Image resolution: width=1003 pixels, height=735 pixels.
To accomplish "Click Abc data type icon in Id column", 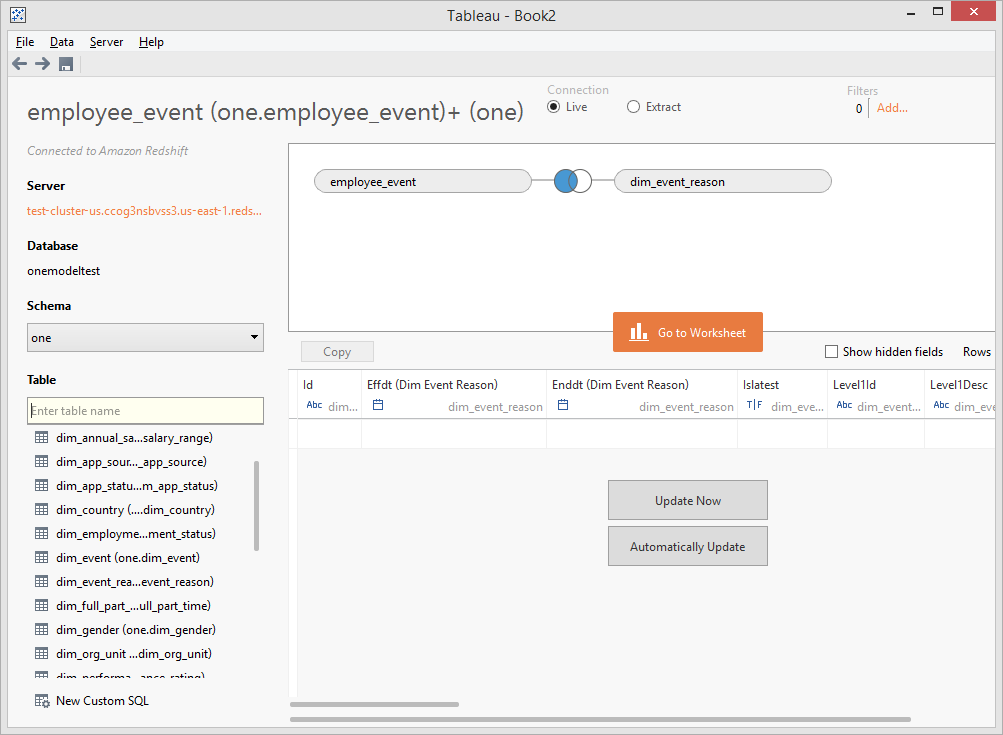I will [x=314, y=405].
